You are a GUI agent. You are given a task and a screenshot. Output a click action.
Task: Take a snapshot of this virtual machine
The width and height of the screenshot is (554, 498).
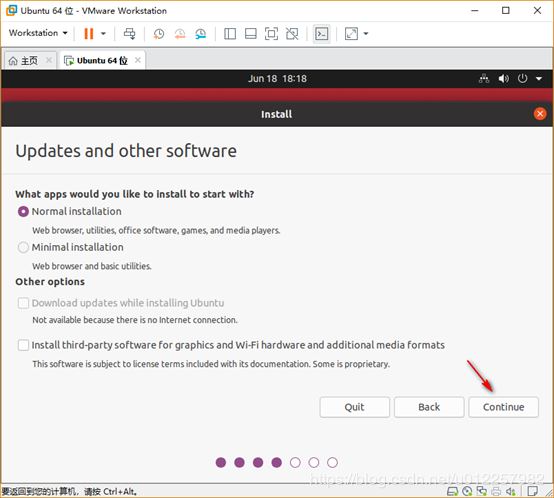[x=159, y=34]
